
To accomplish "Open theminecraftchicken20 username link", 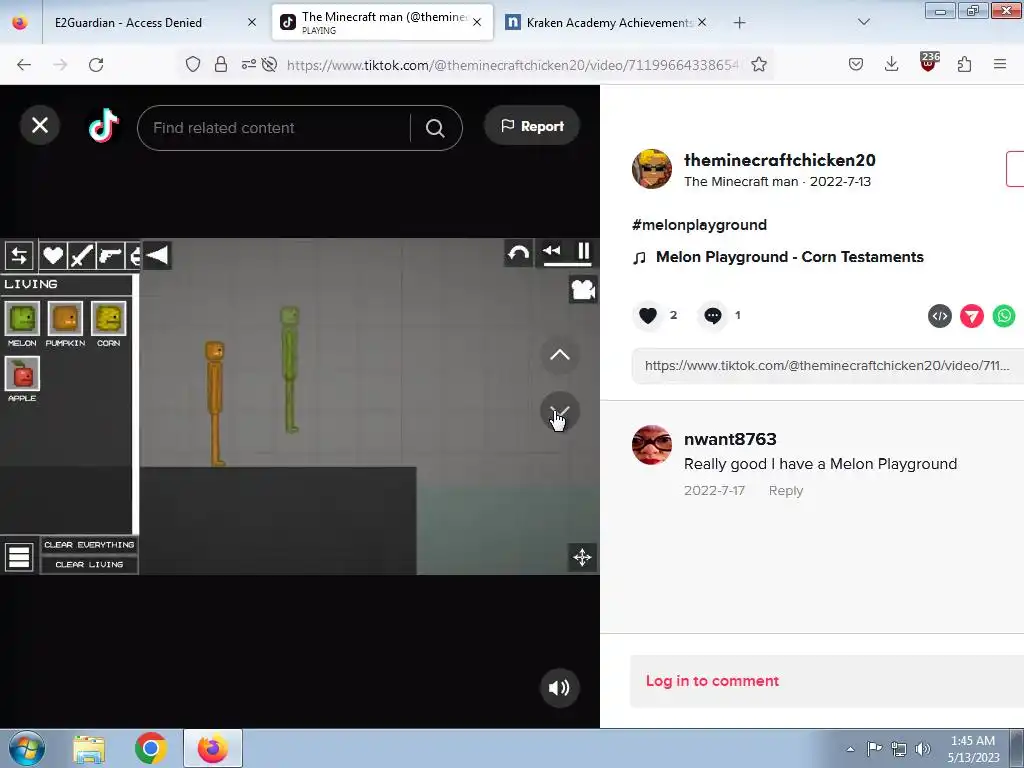I will click(x=780, y=160).
